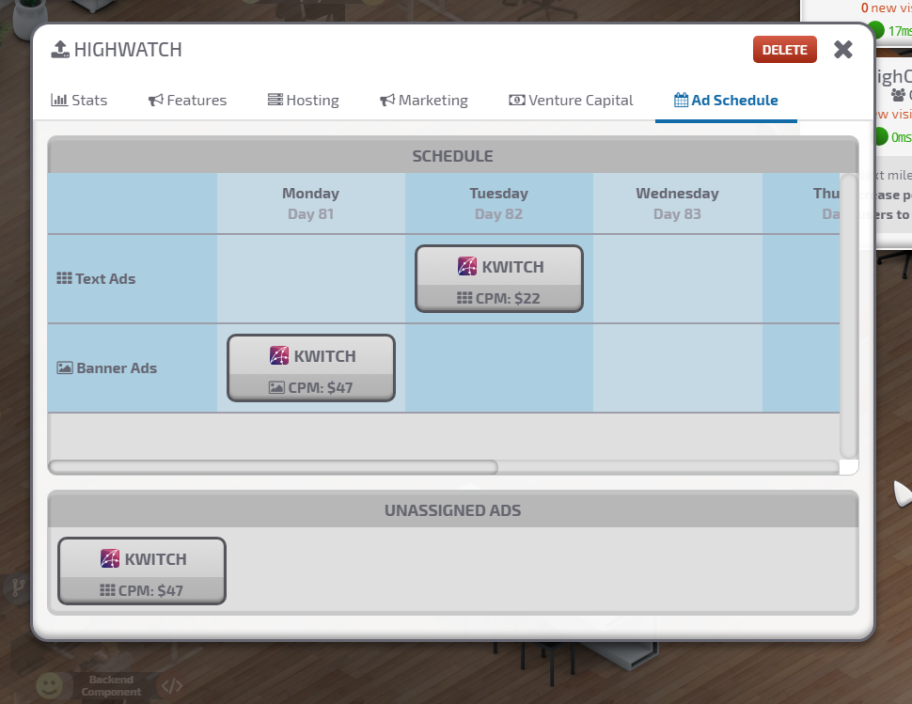This screenshot has height=704, width=912.
Task: Click the megaphone icon on Features
Action: pyautogui.click(x=156, y=100)
